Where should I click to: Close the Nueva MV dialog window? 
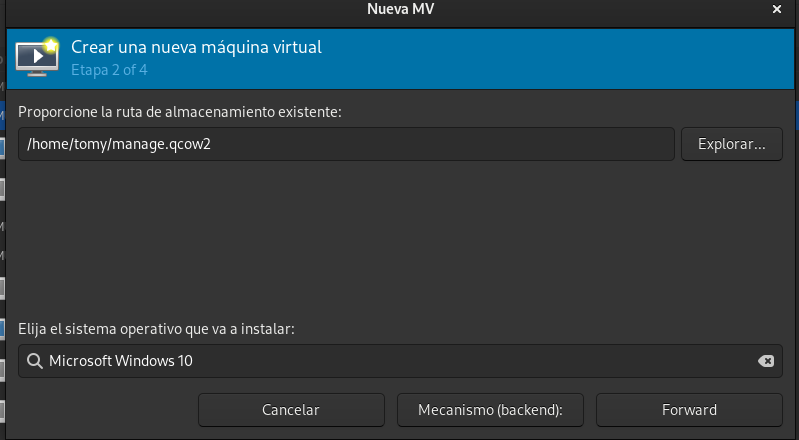tap(778, 10)
